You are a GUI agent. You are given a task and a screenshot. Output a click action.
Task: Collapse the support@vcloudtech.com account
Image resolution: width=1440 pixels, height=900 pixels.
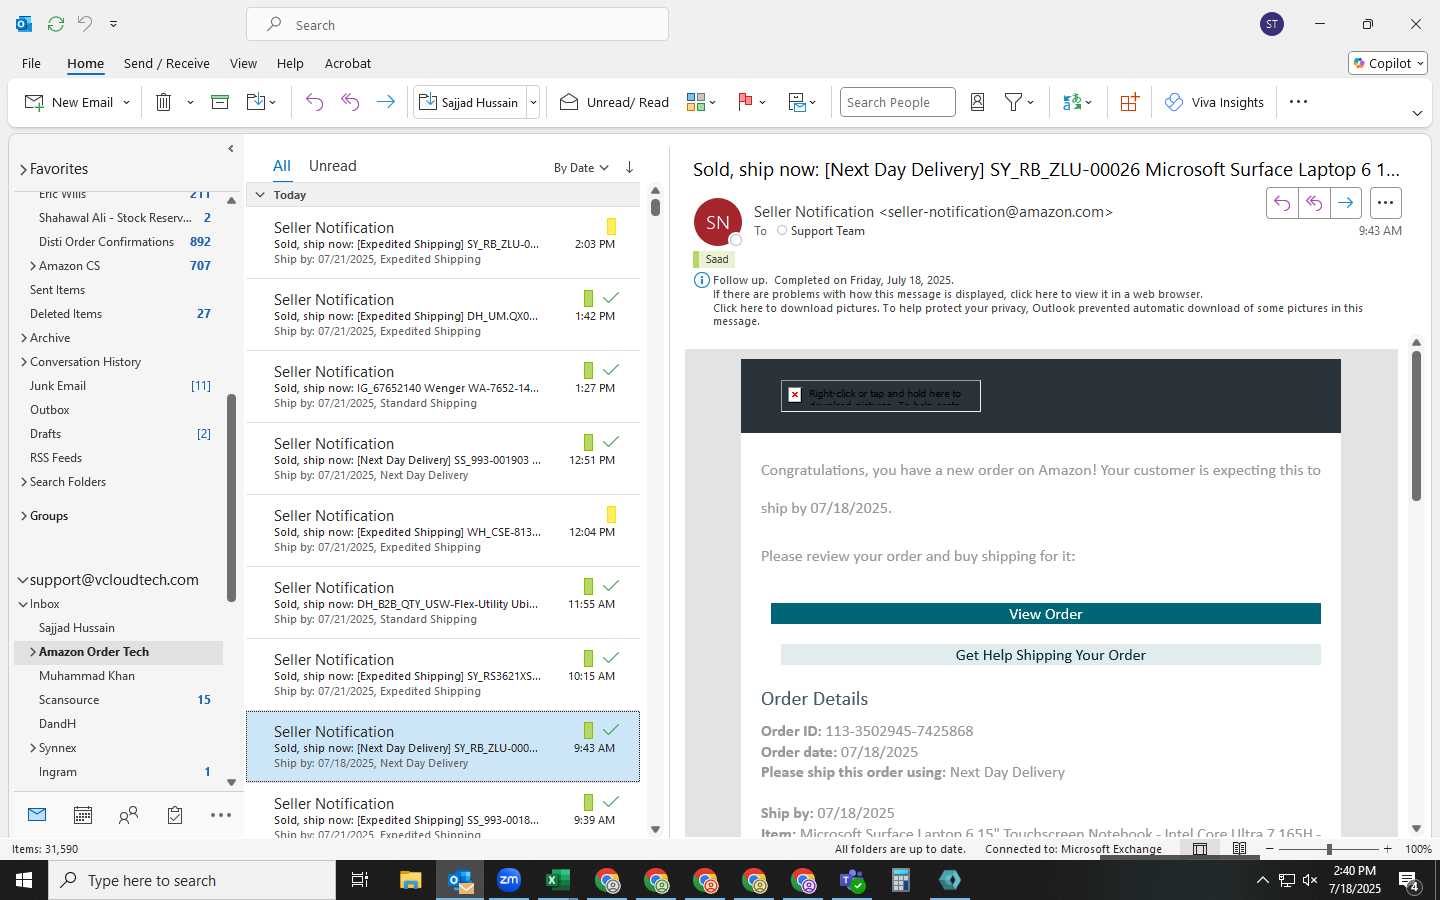(23, 580)
